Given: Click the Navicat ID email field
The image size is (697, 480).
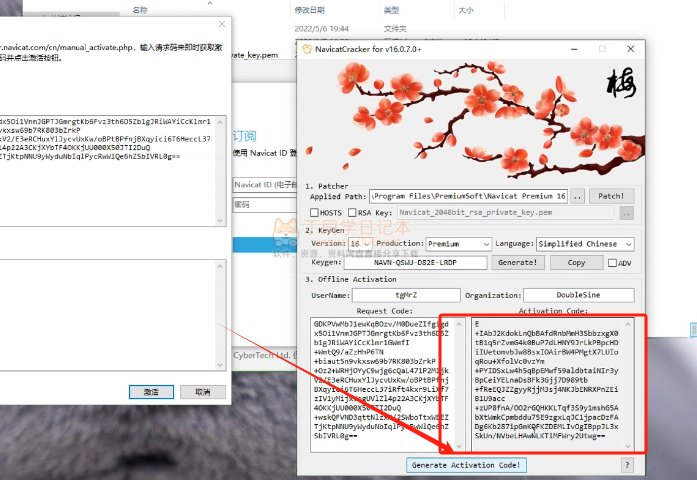Looking at the screenshot, I should (265, 184).
